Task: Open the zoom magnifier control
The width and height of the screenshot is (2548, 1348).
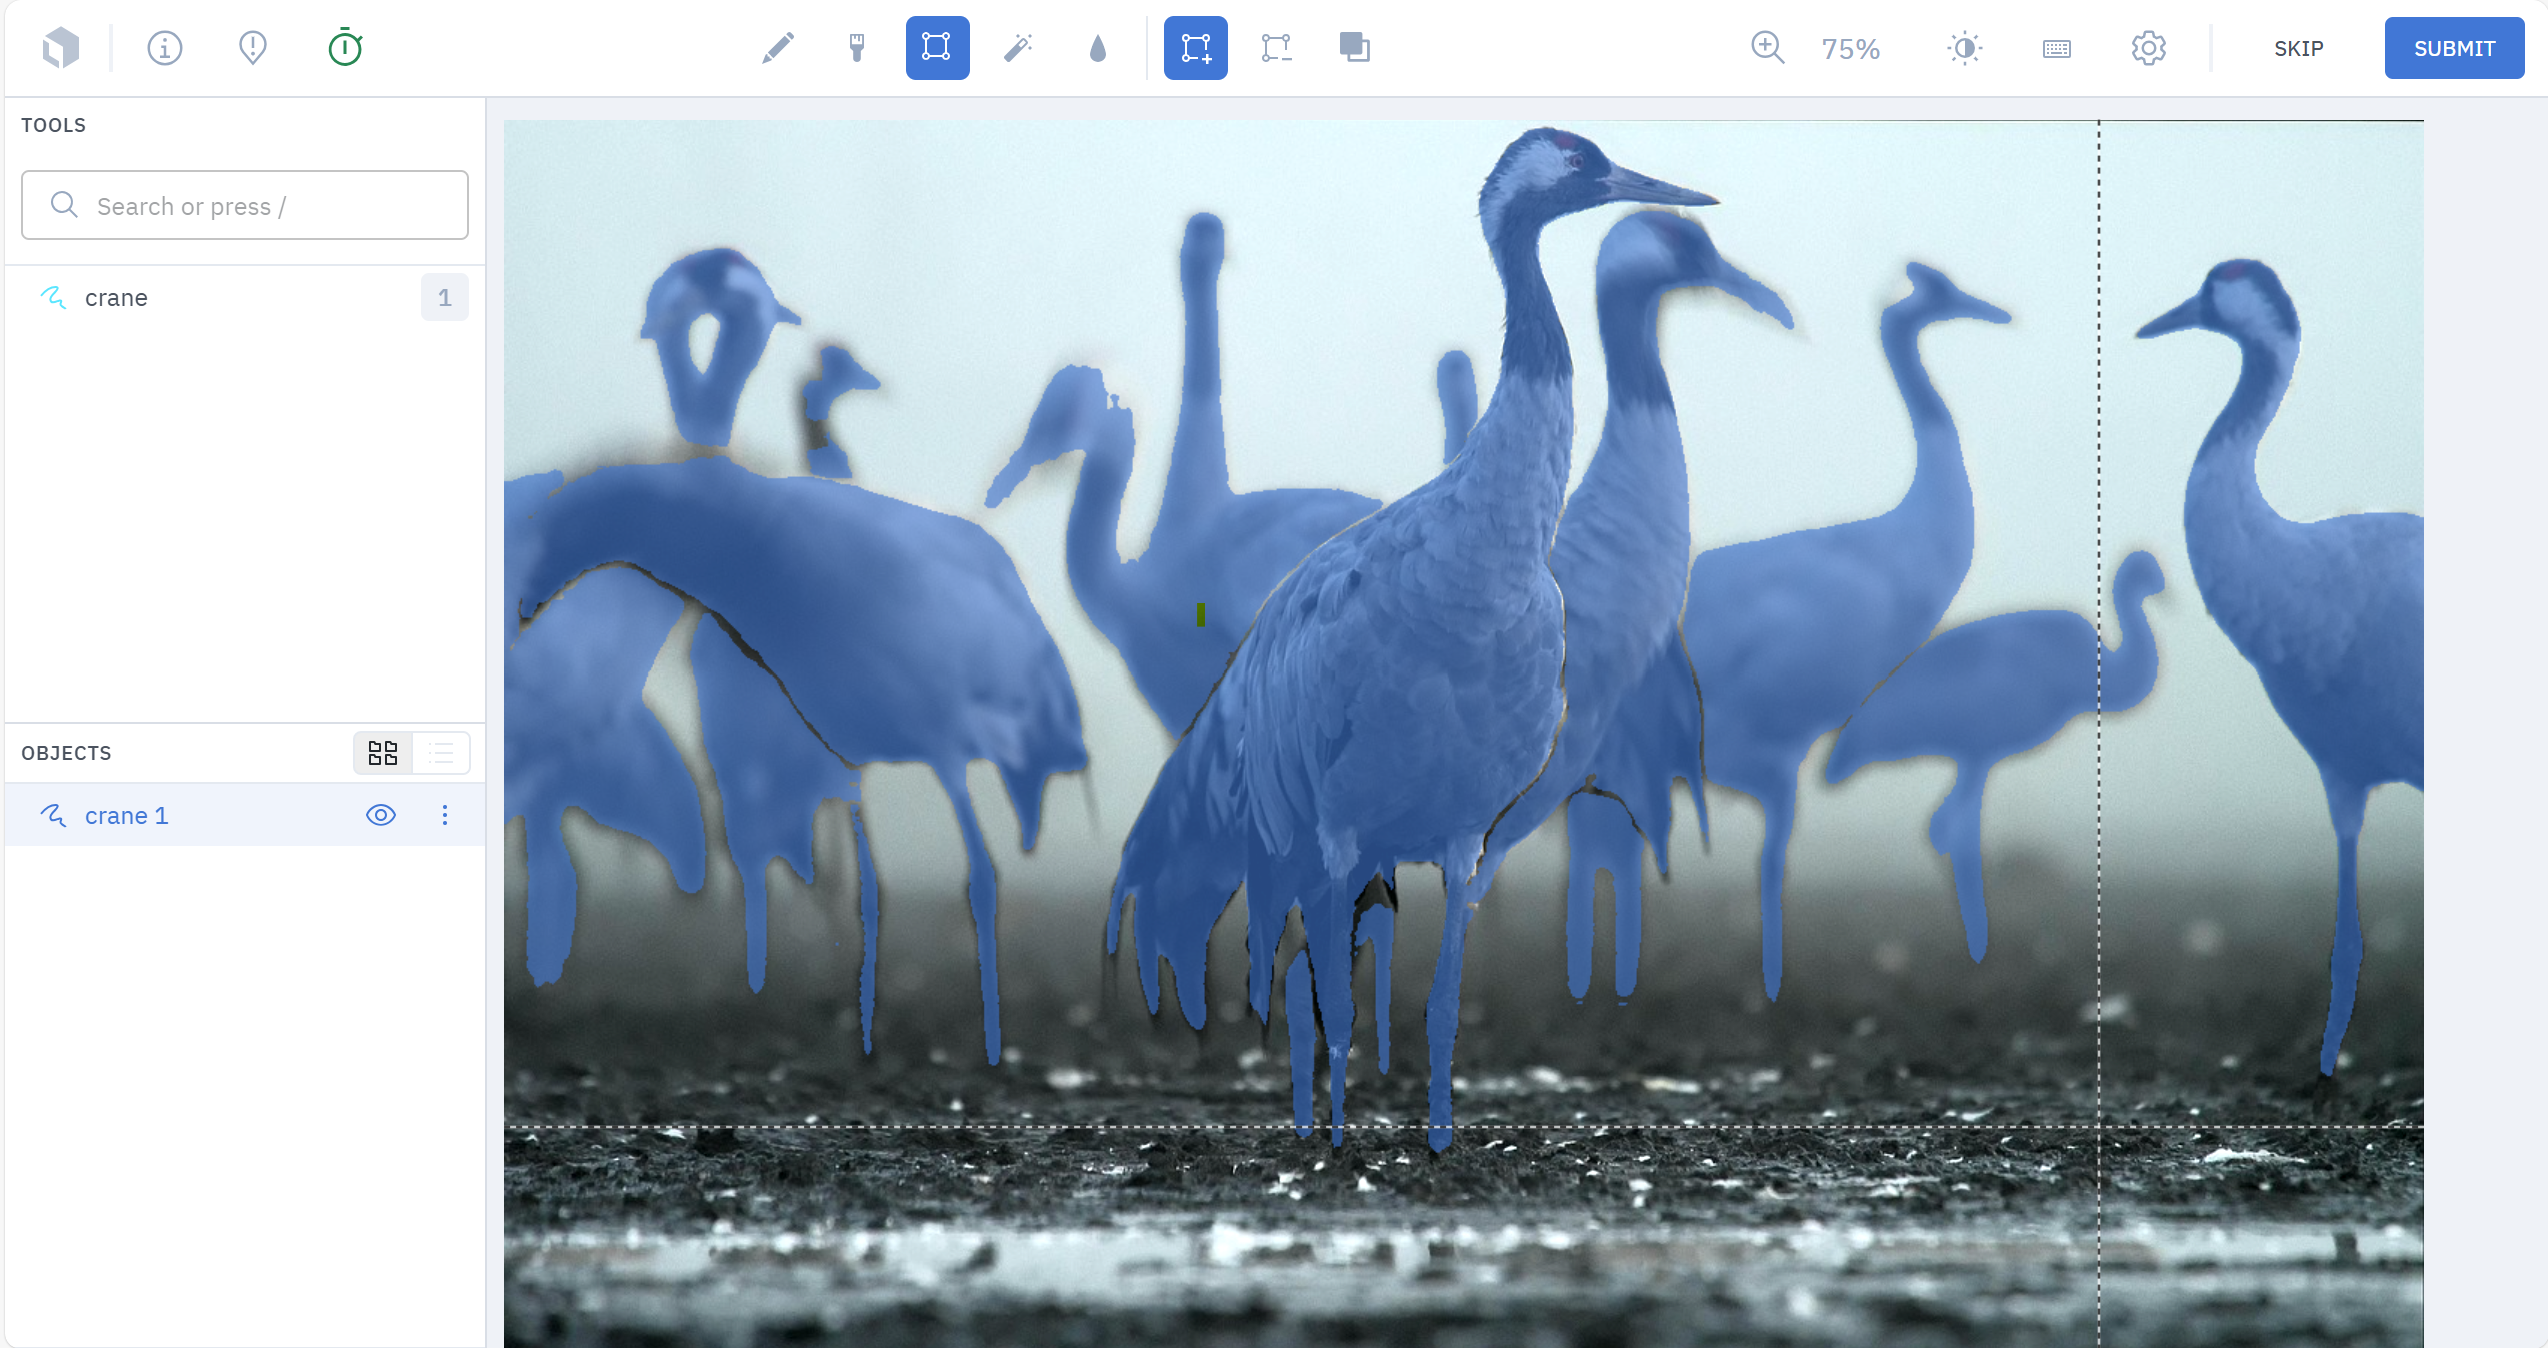Action: 1767,48
